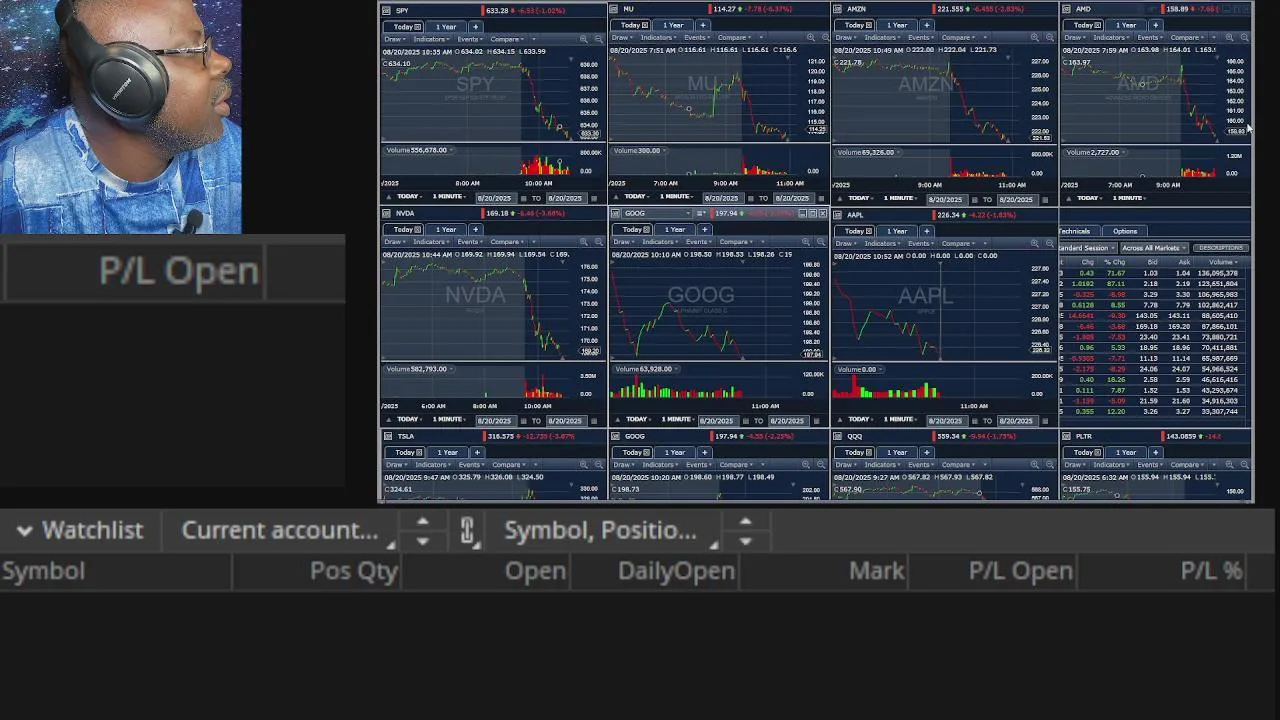Open Compare dropdown on AMD chart
The height and width of the screenshot is (720, 1280).
(x=1189, y=37)
